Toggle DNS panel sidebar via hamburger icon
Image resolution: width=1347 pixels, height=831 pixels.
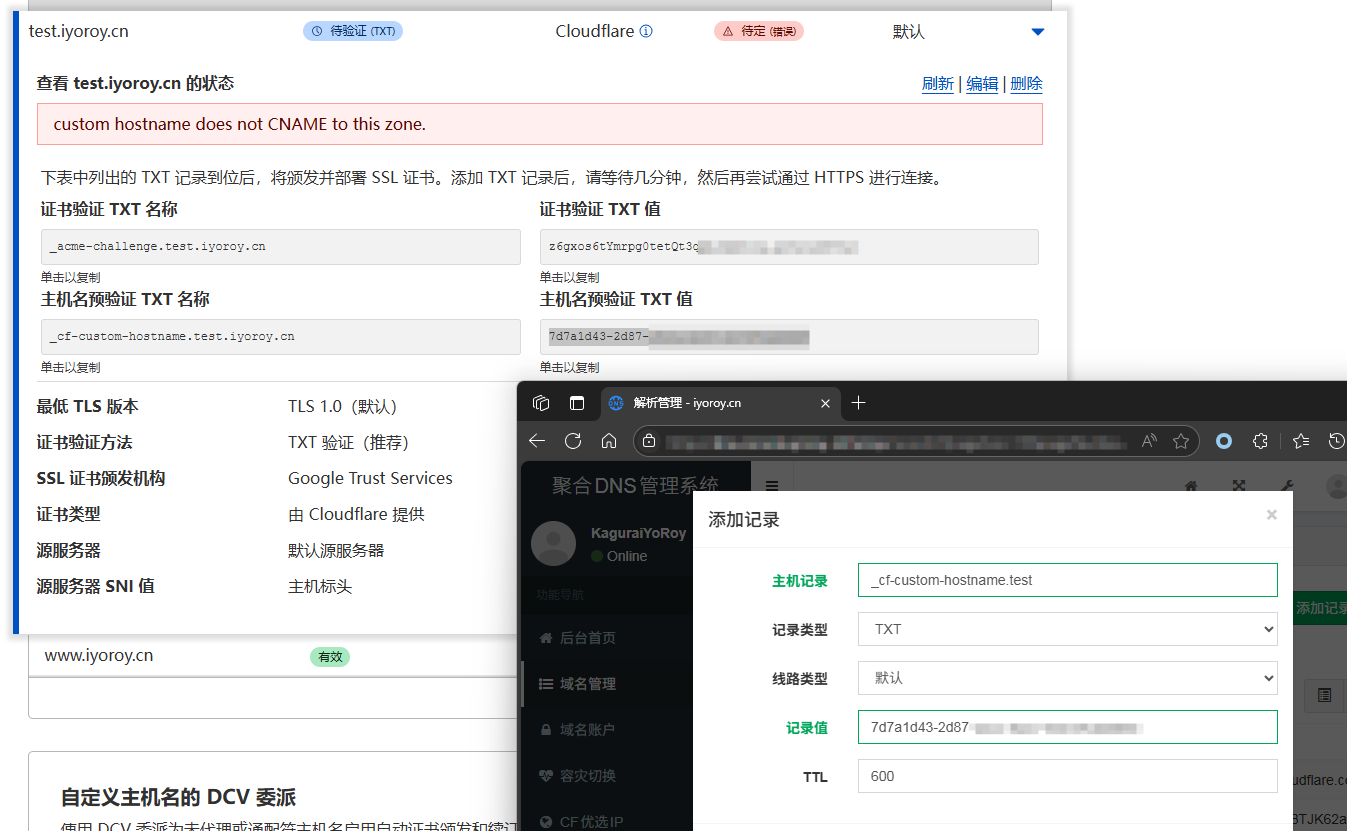(772, 486)
